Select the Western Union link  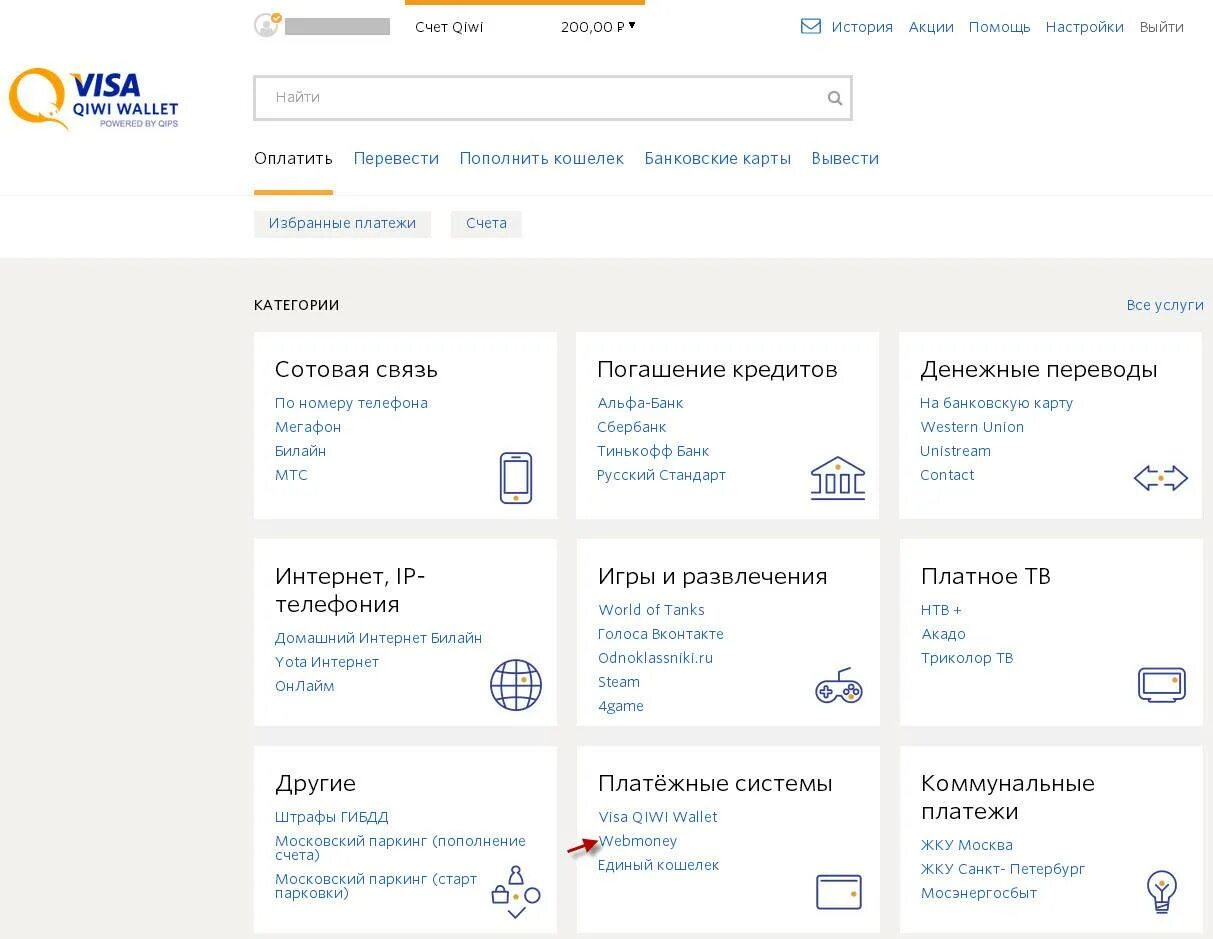coord(972,427)
